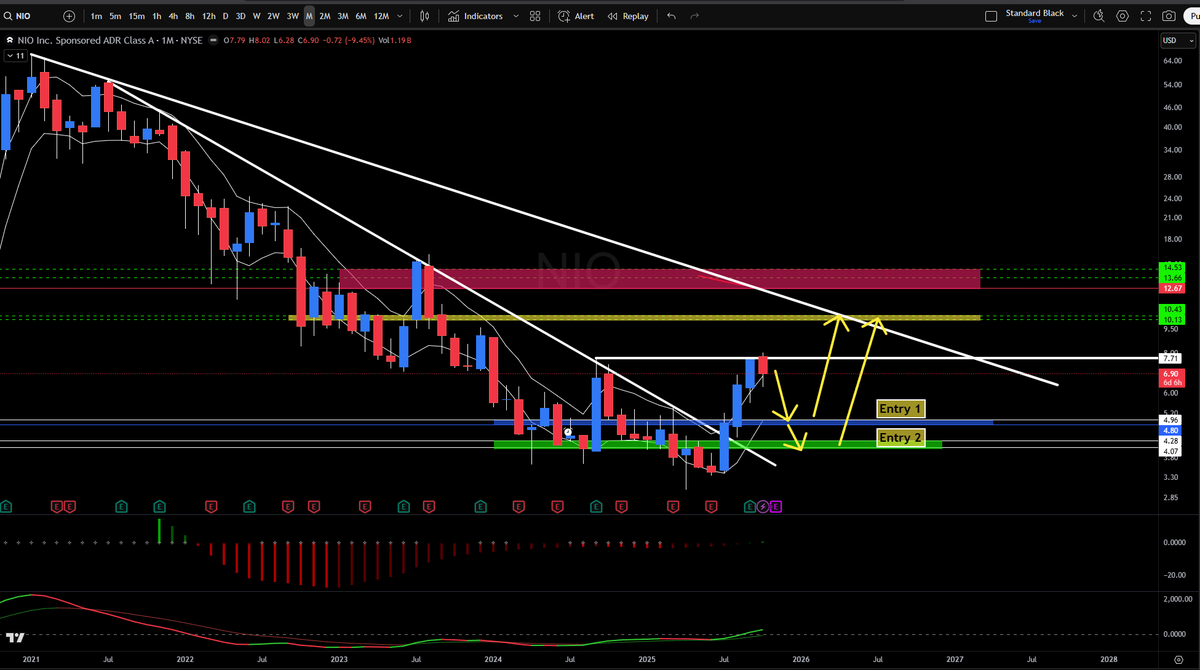Switch to the 1m timeframe
1200x670 pixels.
tap(96, 16)
